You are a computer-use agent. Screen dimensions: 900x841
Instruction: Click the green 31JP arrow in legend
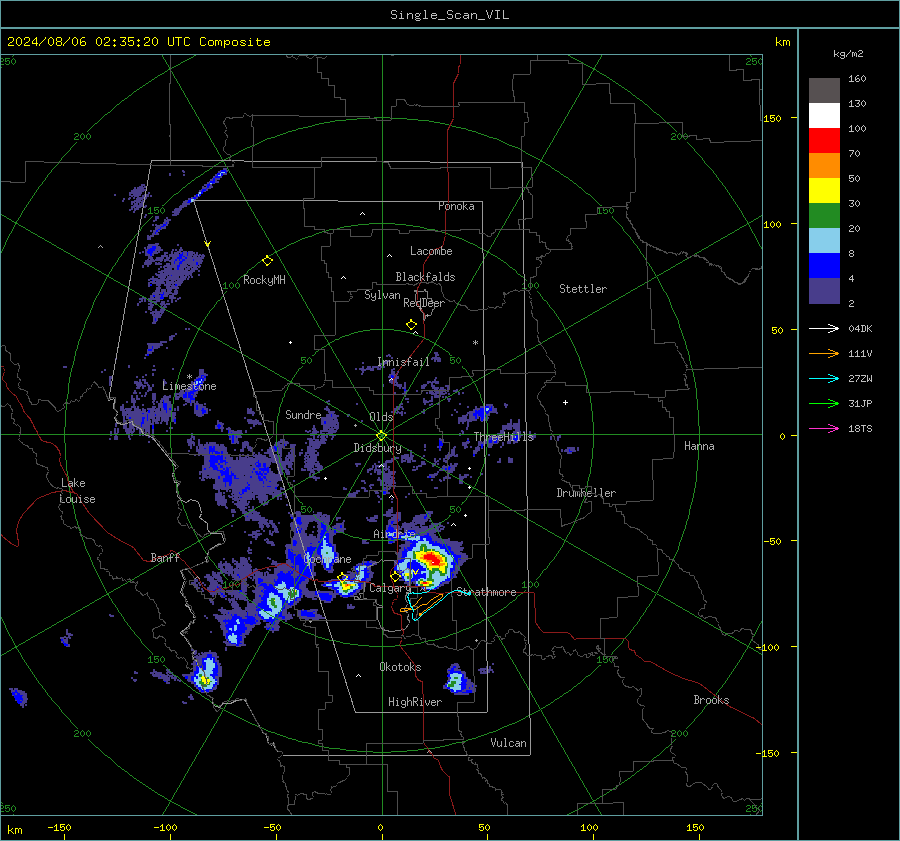(824, 404)
